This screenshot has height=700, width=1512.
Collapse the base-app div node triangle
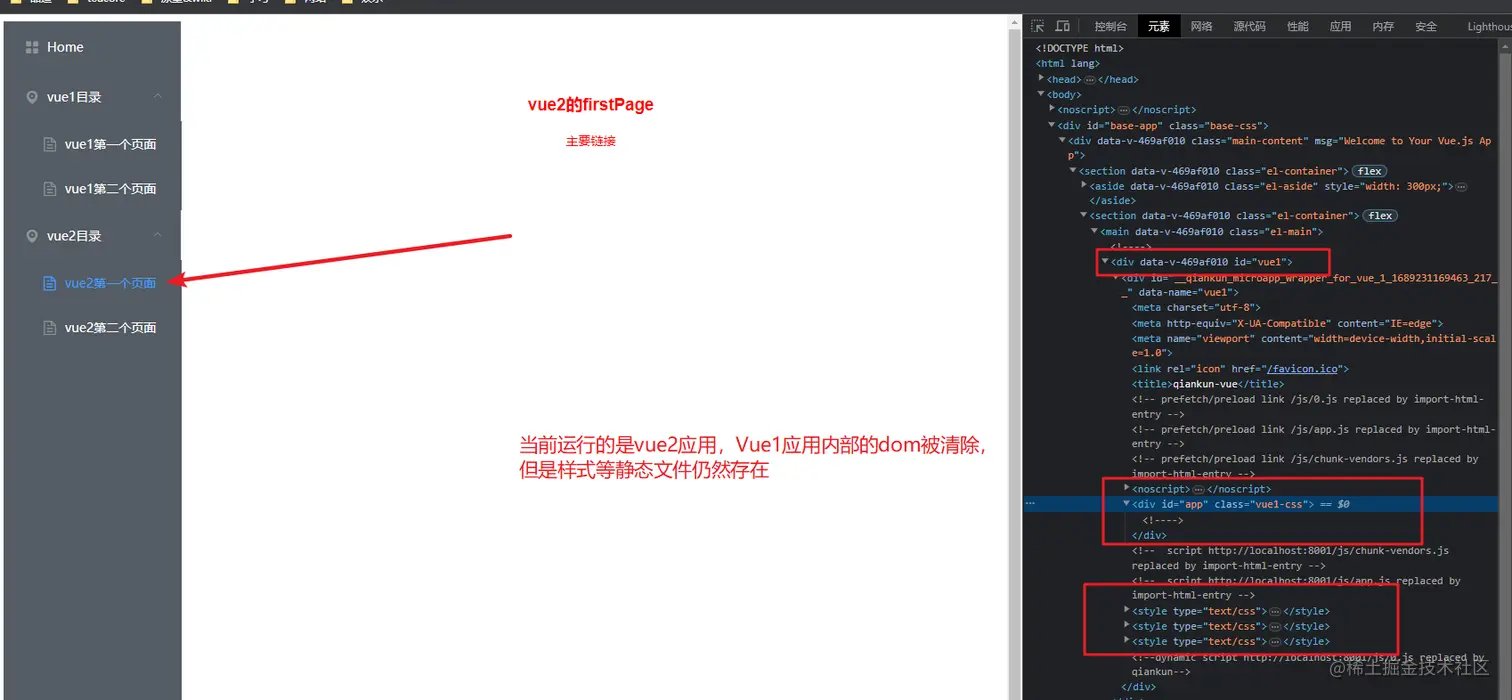coord(1052,125)
